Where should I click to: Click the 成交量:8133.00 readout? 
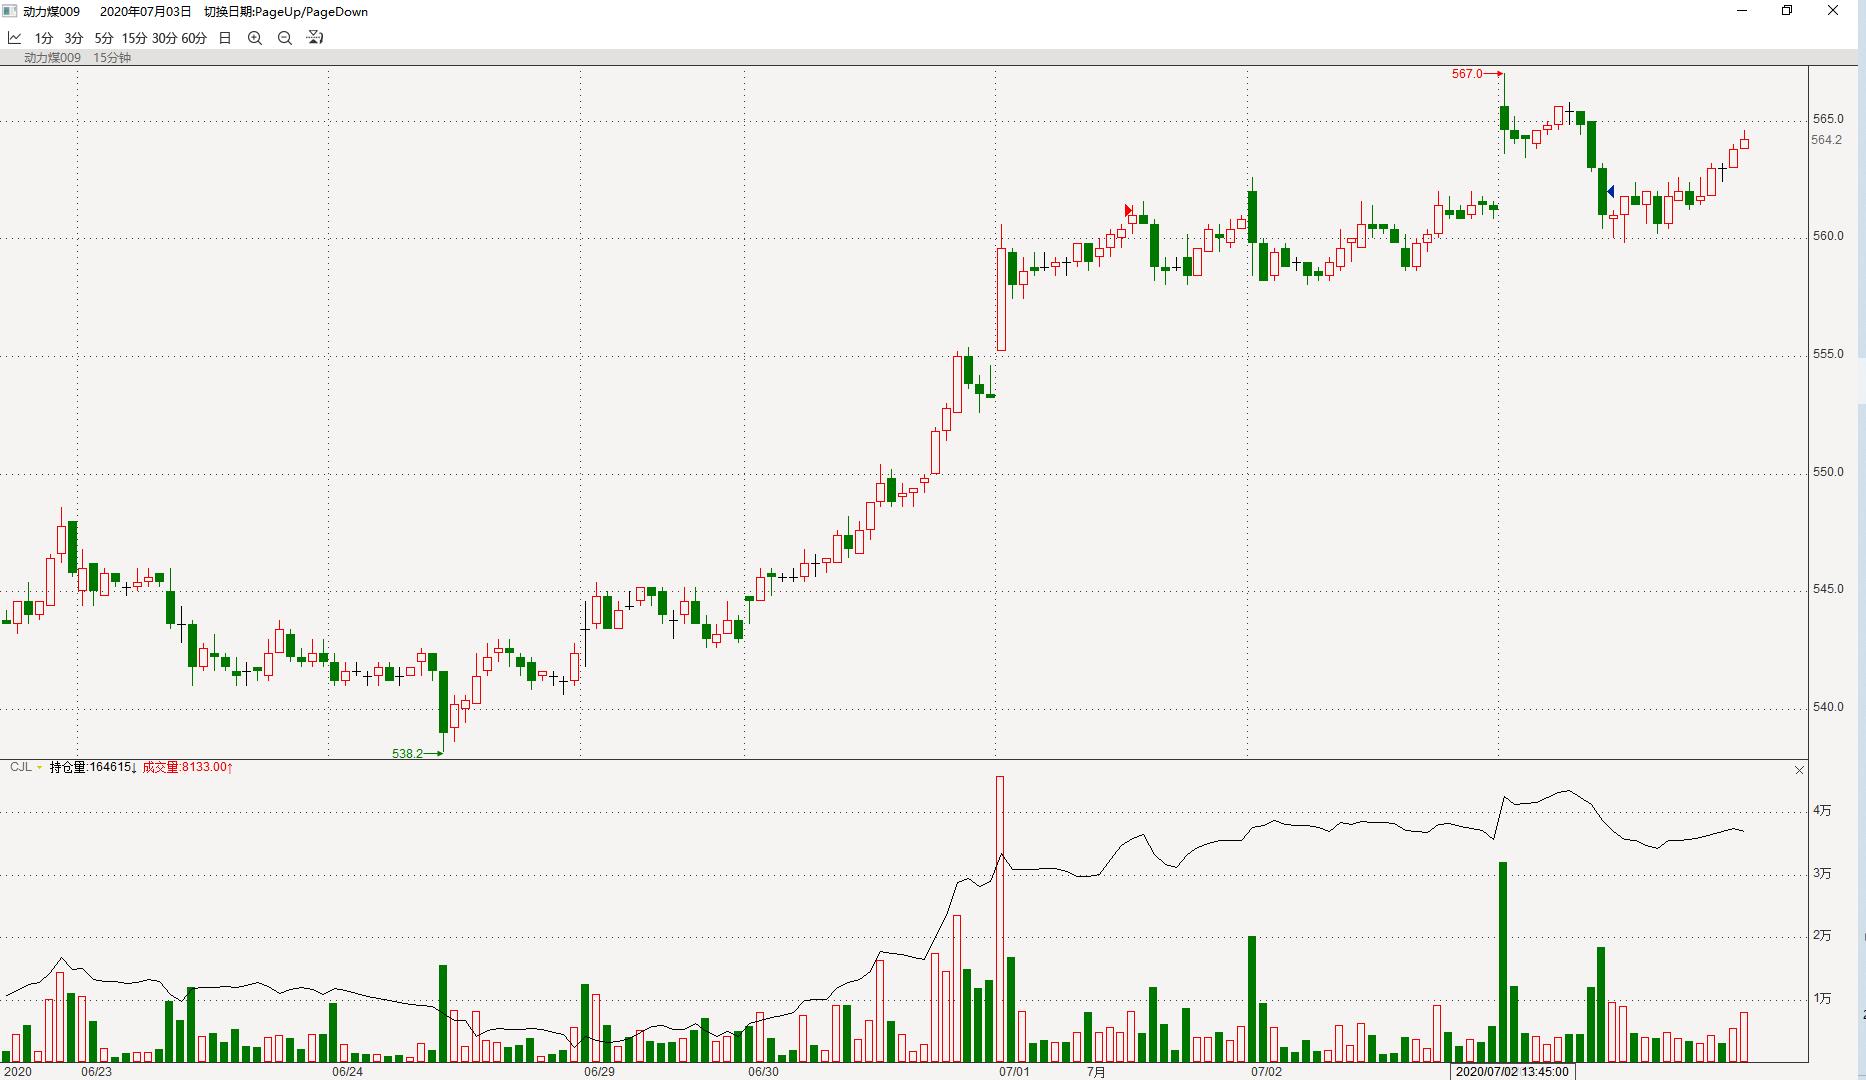[x=187, y=767]
